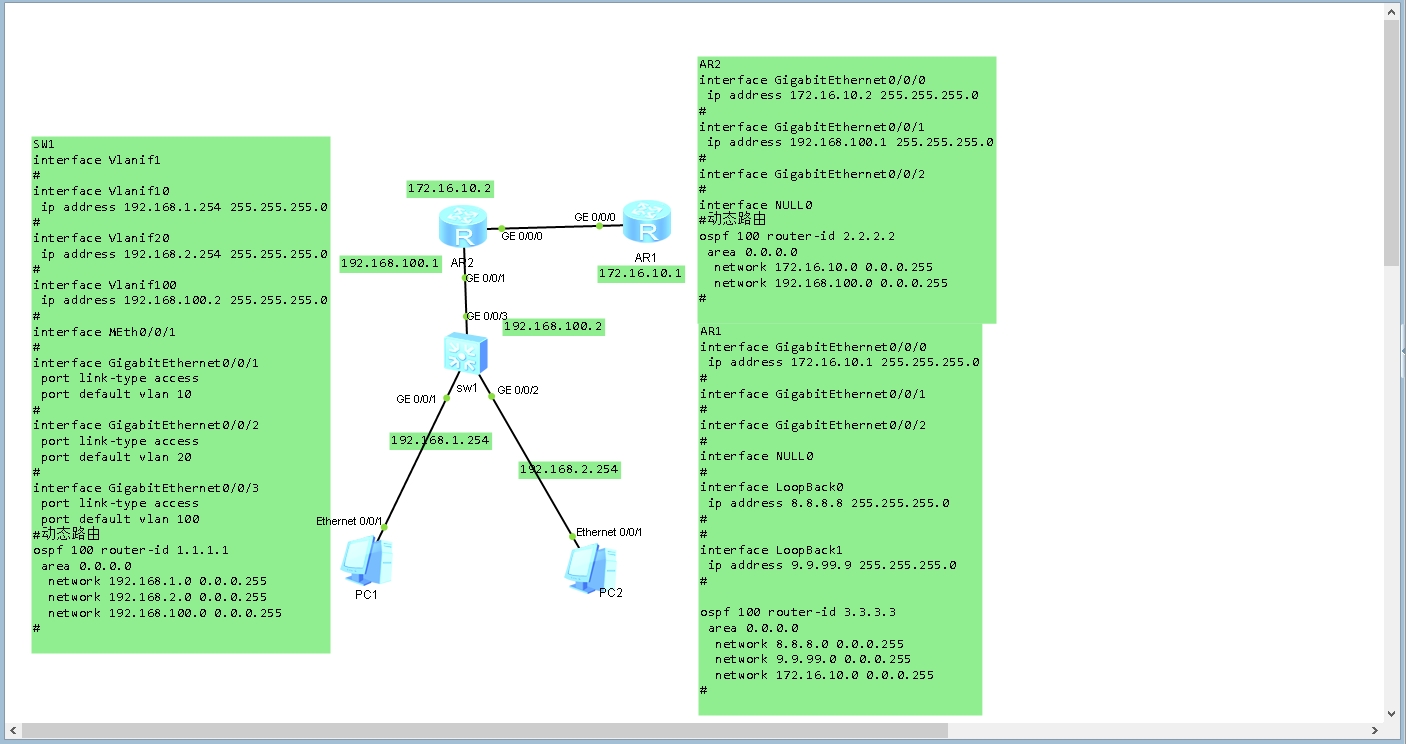
Task: Click the scroll right arrow on horizontal scrollbar
Action: point(1374,731)
